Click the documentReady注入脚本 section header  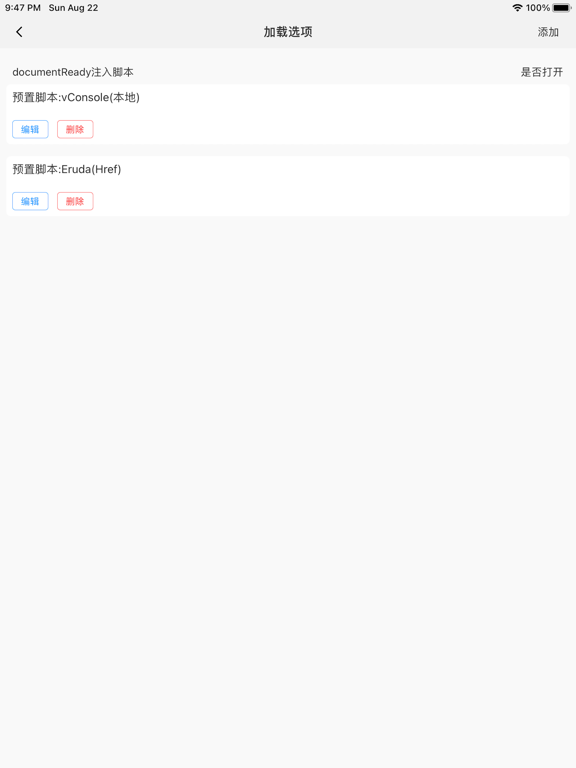(73, 72)
